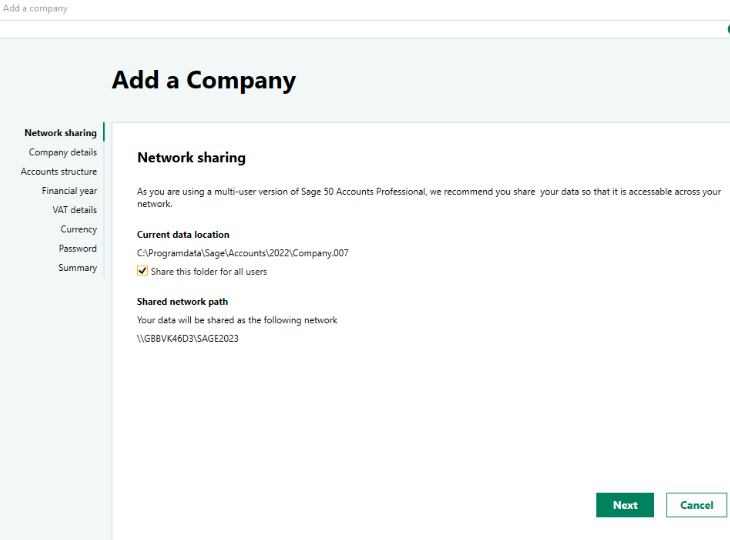
Task: Jump to the Financial year step
Action: (69, 191)
